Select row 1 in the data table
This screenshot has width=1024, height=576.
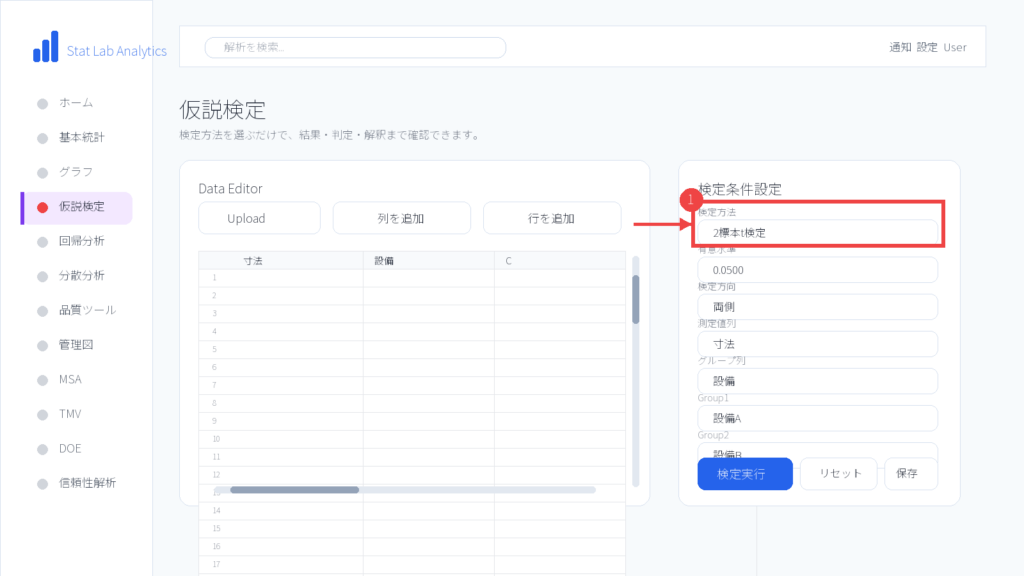(x=412, y=278)
